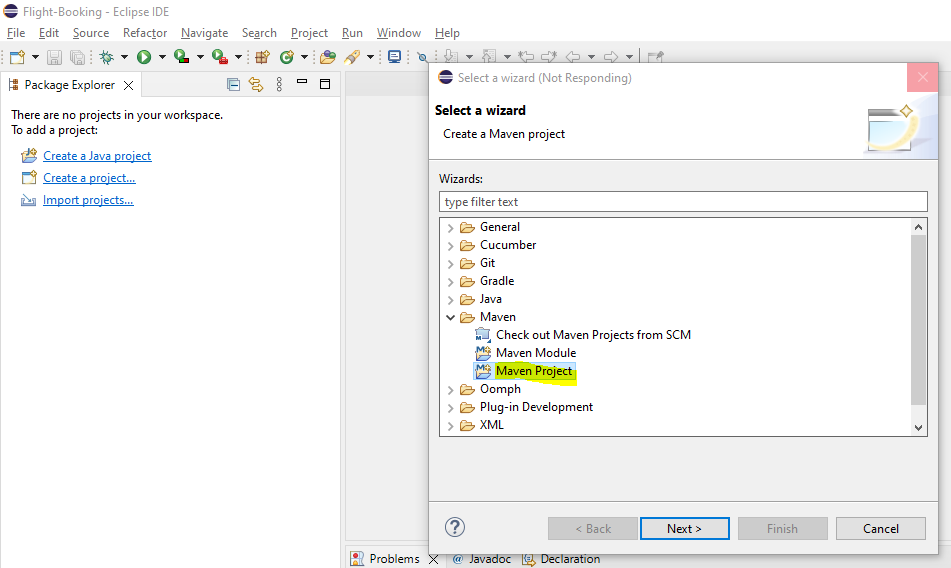
Task: Click the Next Annotation toolbar icon
Action: tap(451, 57)
